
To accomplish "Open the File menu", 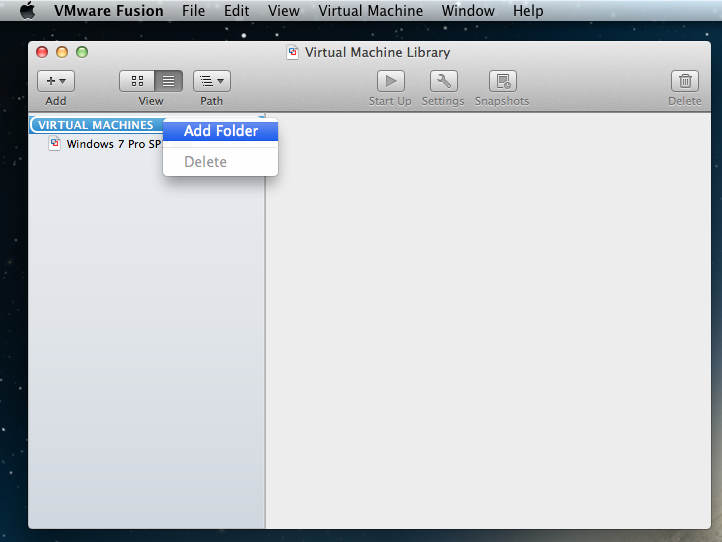I will (193, 11).
